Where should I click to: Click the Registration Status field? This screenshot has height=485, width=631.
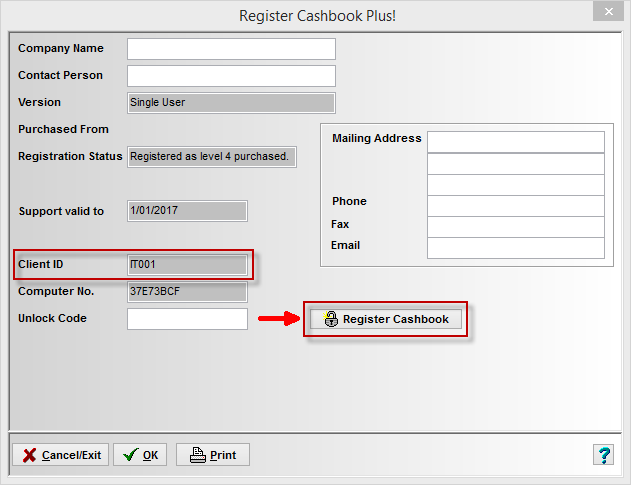[212, 157]
